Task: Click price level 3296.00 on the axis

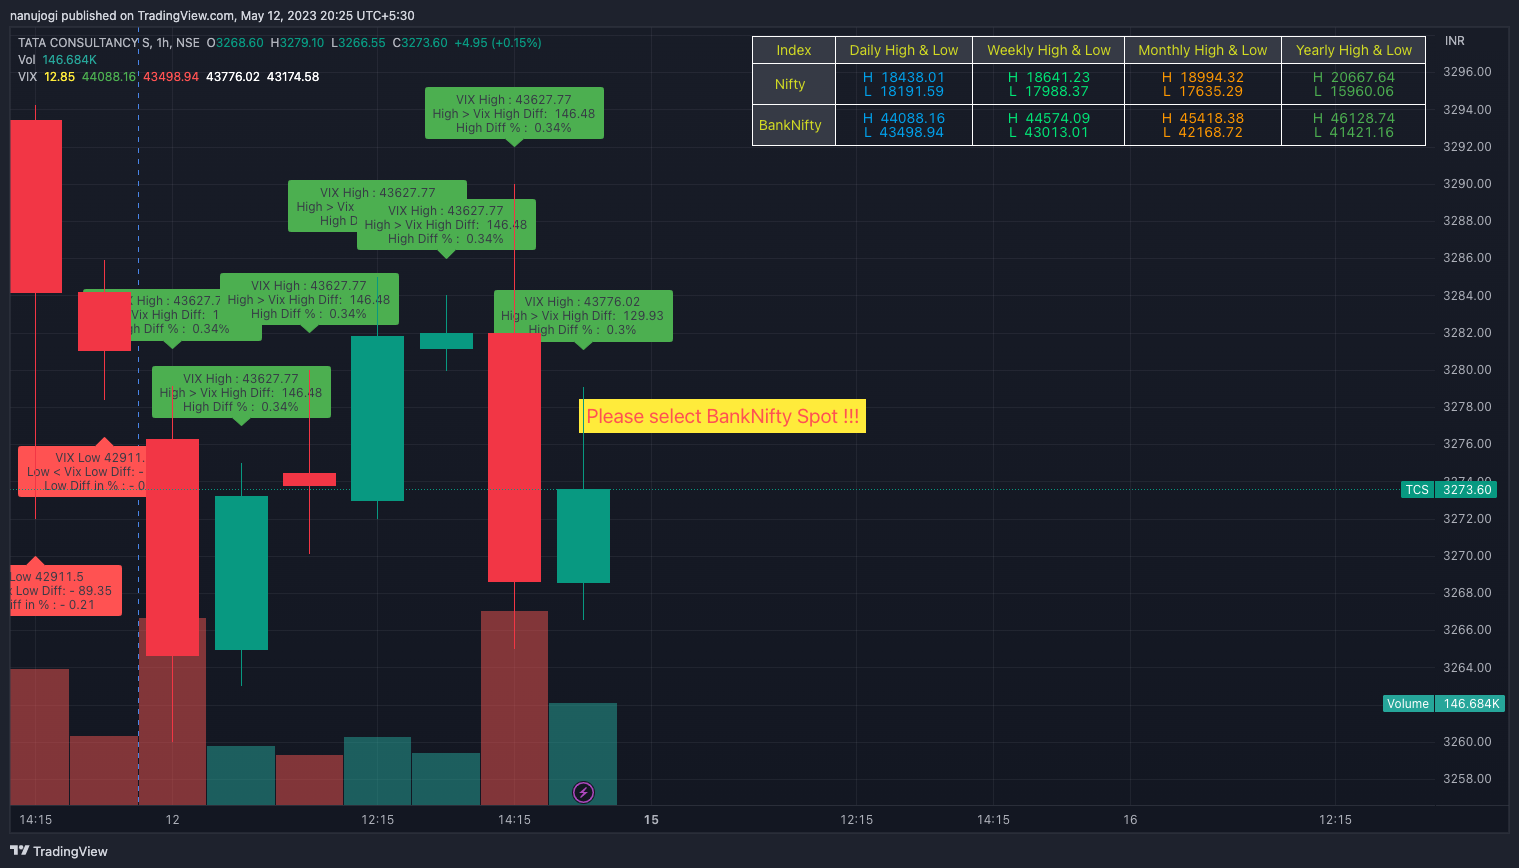Action: (1467, 72)
